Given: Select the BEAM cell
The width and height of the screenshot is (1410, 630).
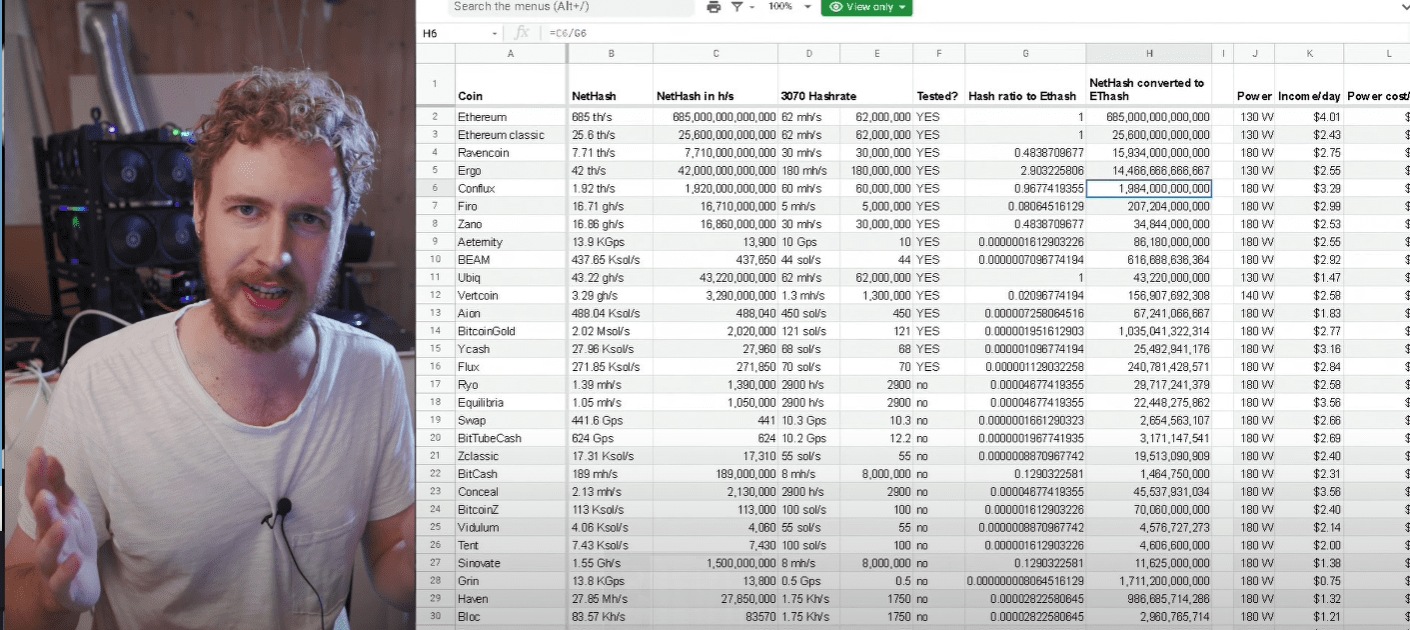Looking at the screenshot, I should [x=511, y=260].
